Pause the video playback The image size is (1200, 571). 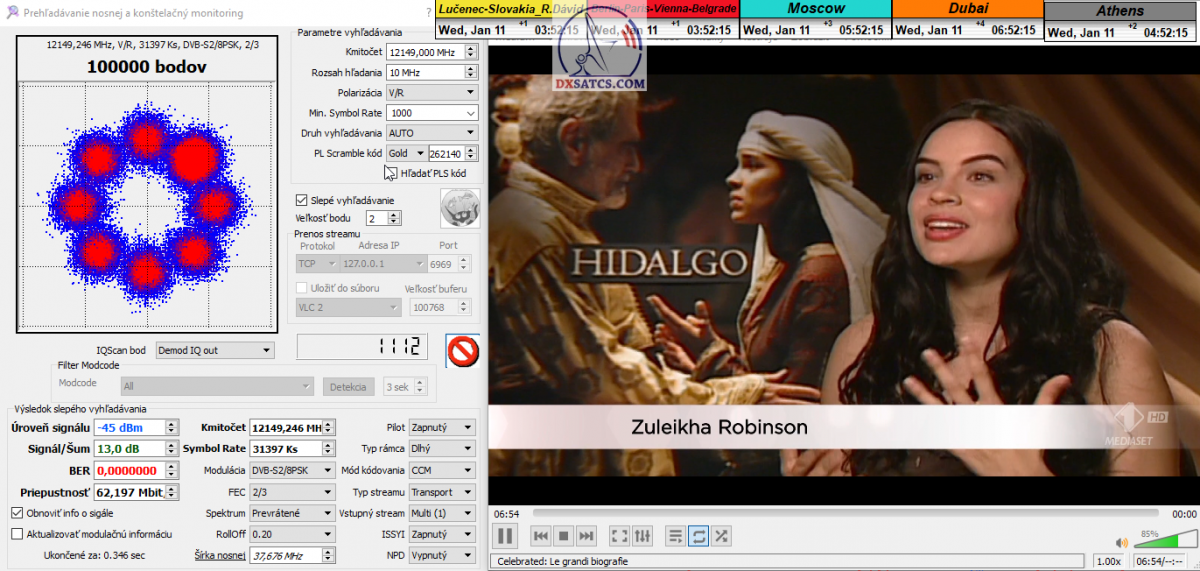(505, 536)
